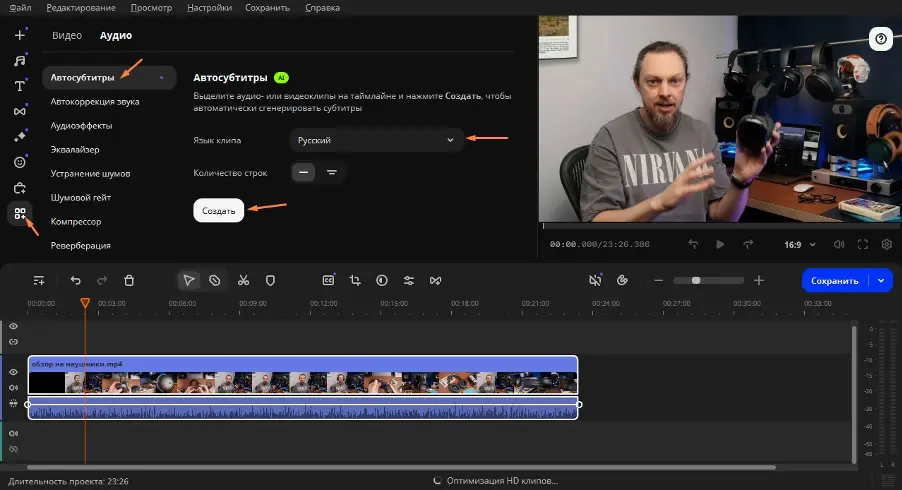Toggle visibility of the top overlay track
This screenshot has width=902, height=490.
[13, 326]
